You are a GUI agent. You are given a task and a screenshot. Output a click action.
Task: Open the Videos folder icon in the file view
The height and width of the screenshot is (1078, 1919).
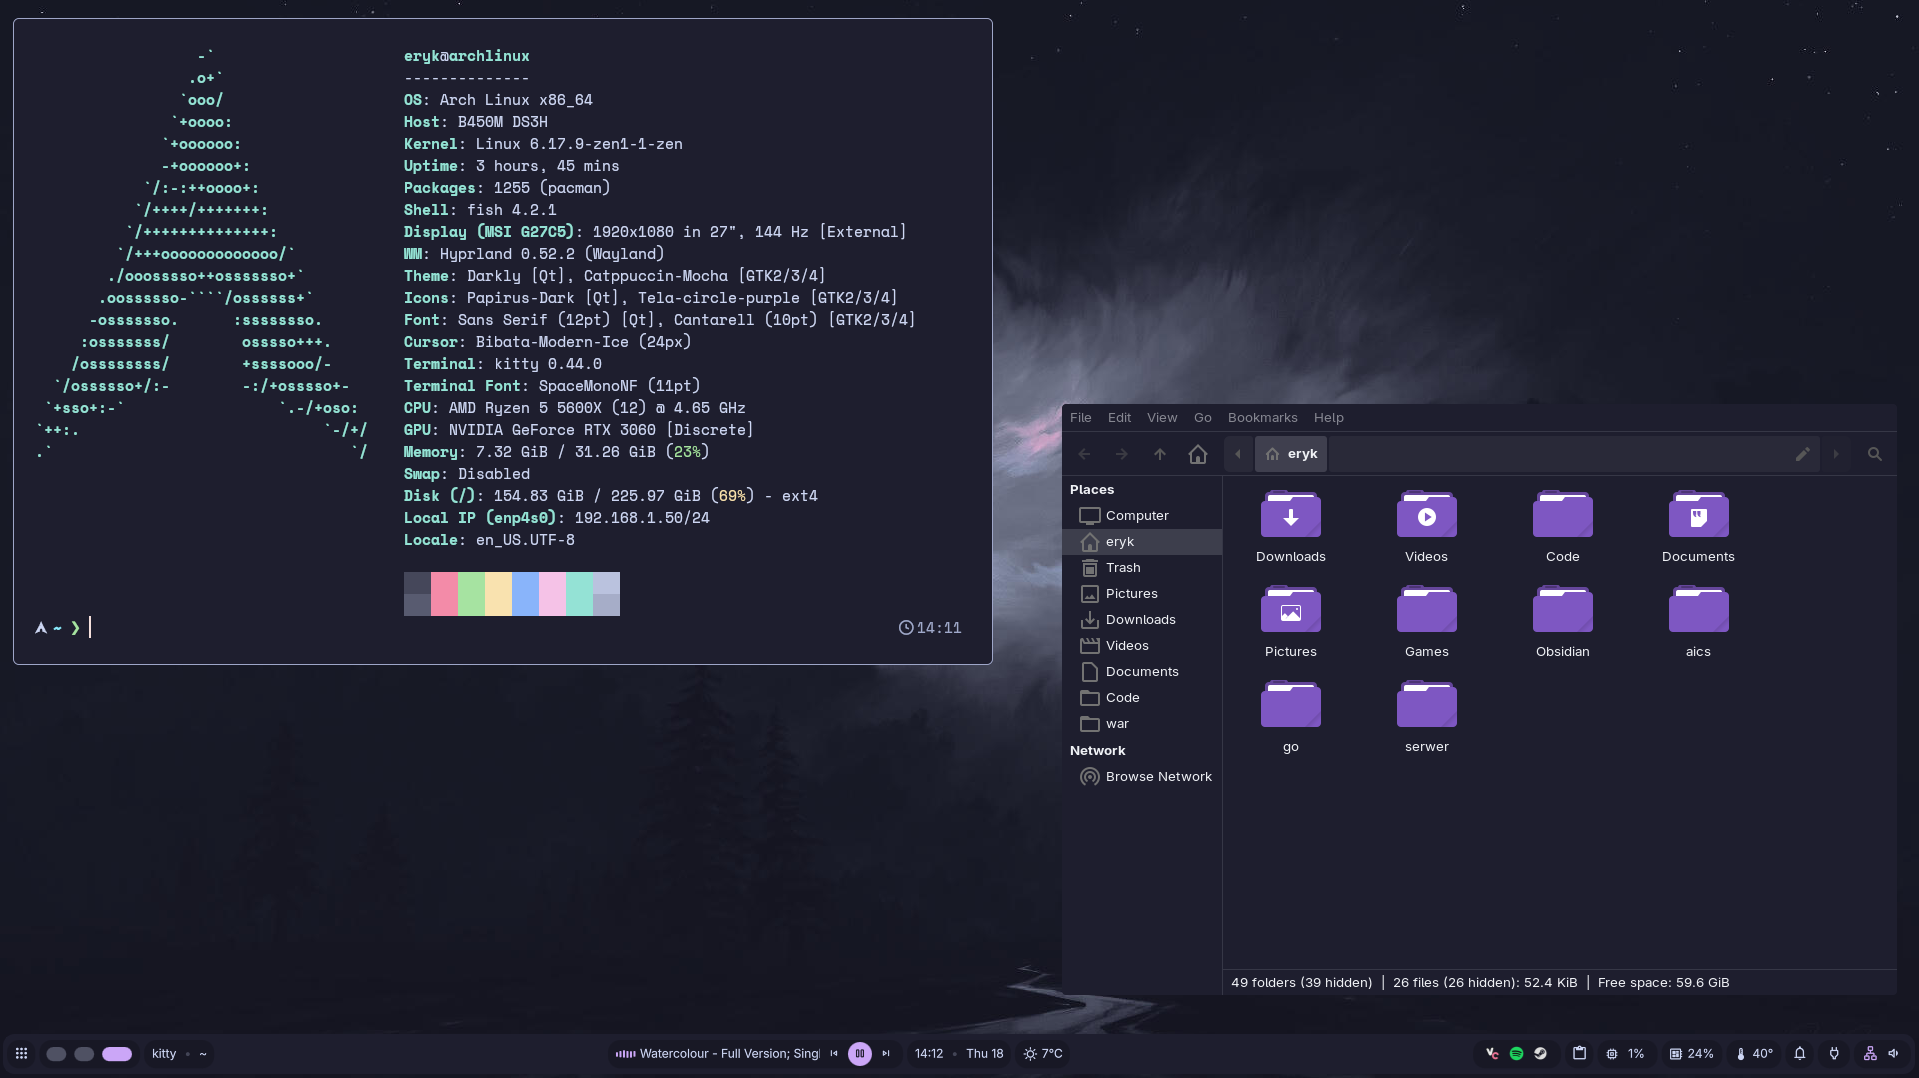[x=1426, y=514]
